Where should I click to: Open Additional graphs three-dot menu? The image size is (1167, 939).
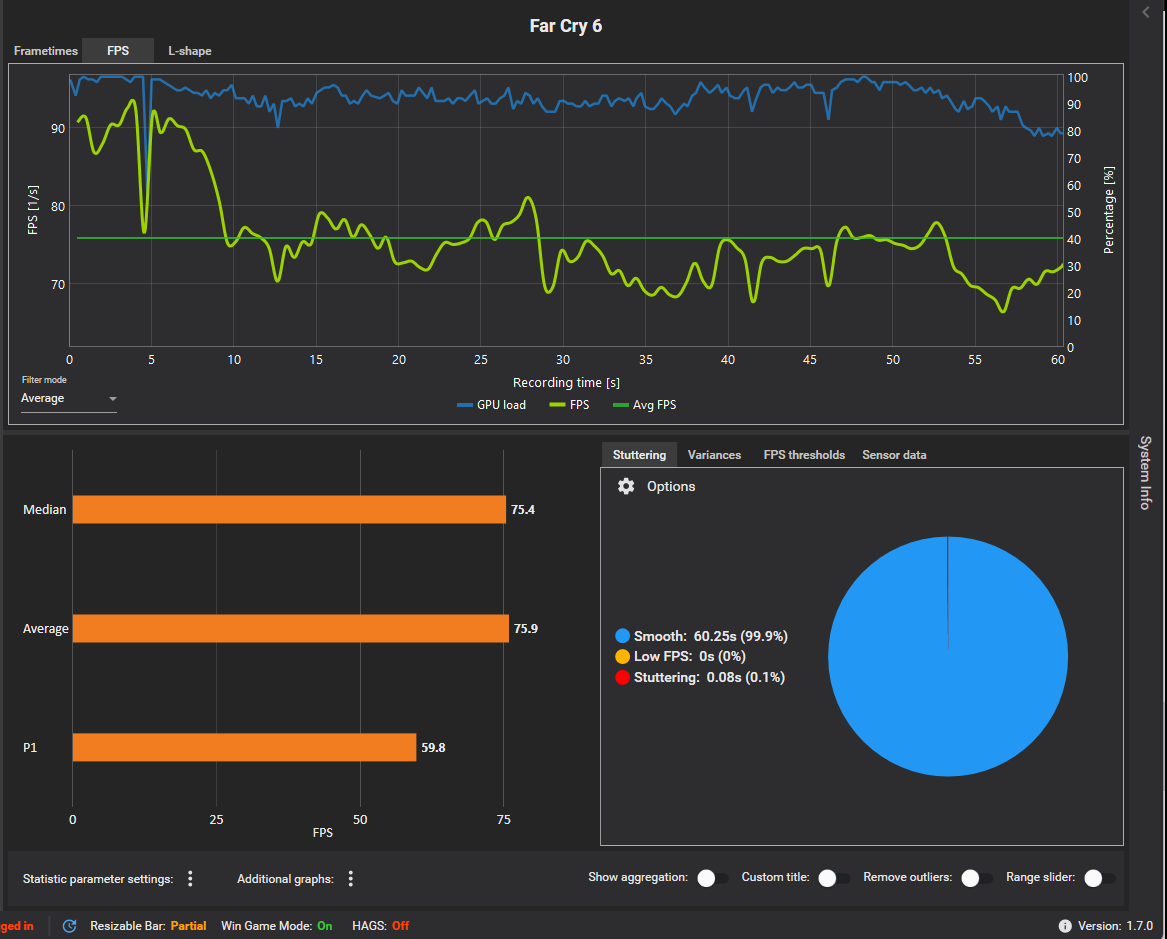351,879
